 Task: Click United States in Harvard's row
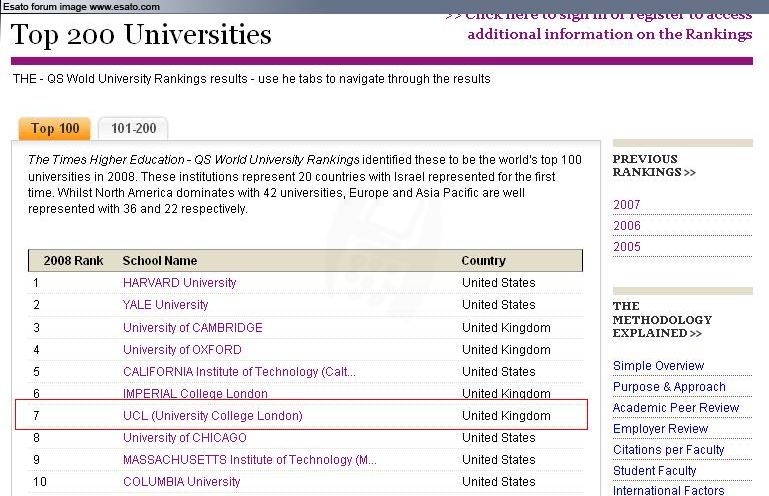pyautogui.click(x=498, y=283)
